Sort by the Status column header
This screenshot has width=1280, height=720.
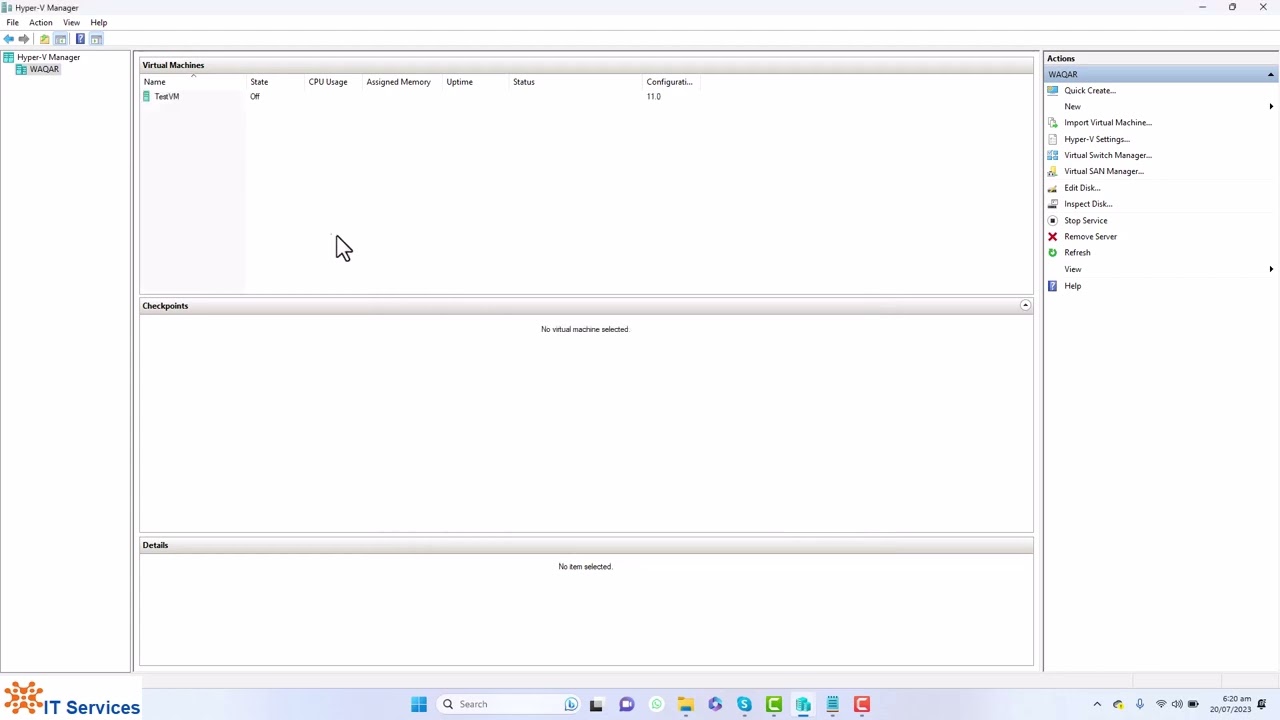click(x=575, y=82)
